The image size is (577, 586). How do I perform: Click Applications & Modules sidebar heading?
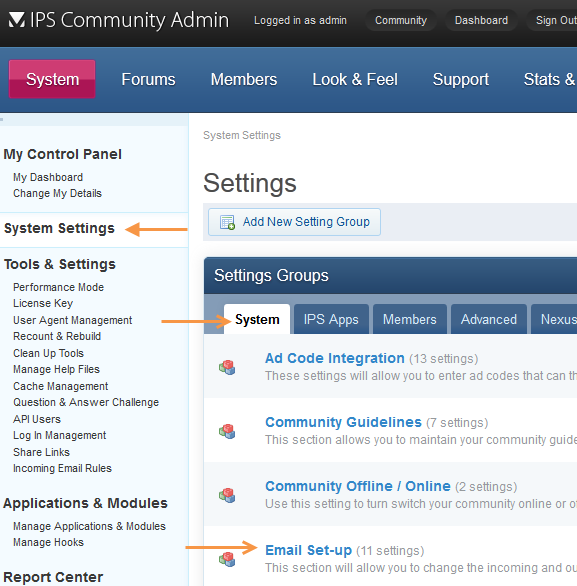point(86,503)
